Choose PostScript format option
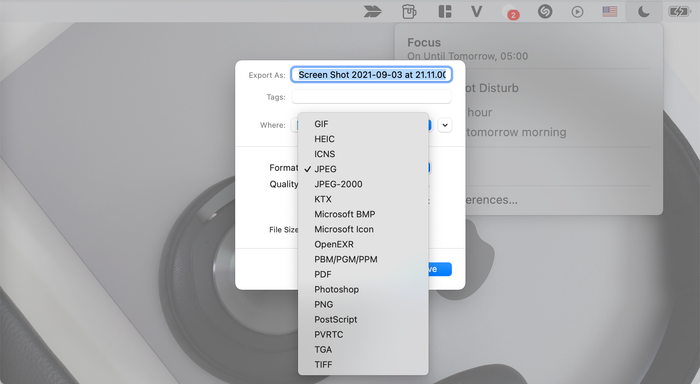Viewport: 700px width, 384px height. (x=363, y=319)
